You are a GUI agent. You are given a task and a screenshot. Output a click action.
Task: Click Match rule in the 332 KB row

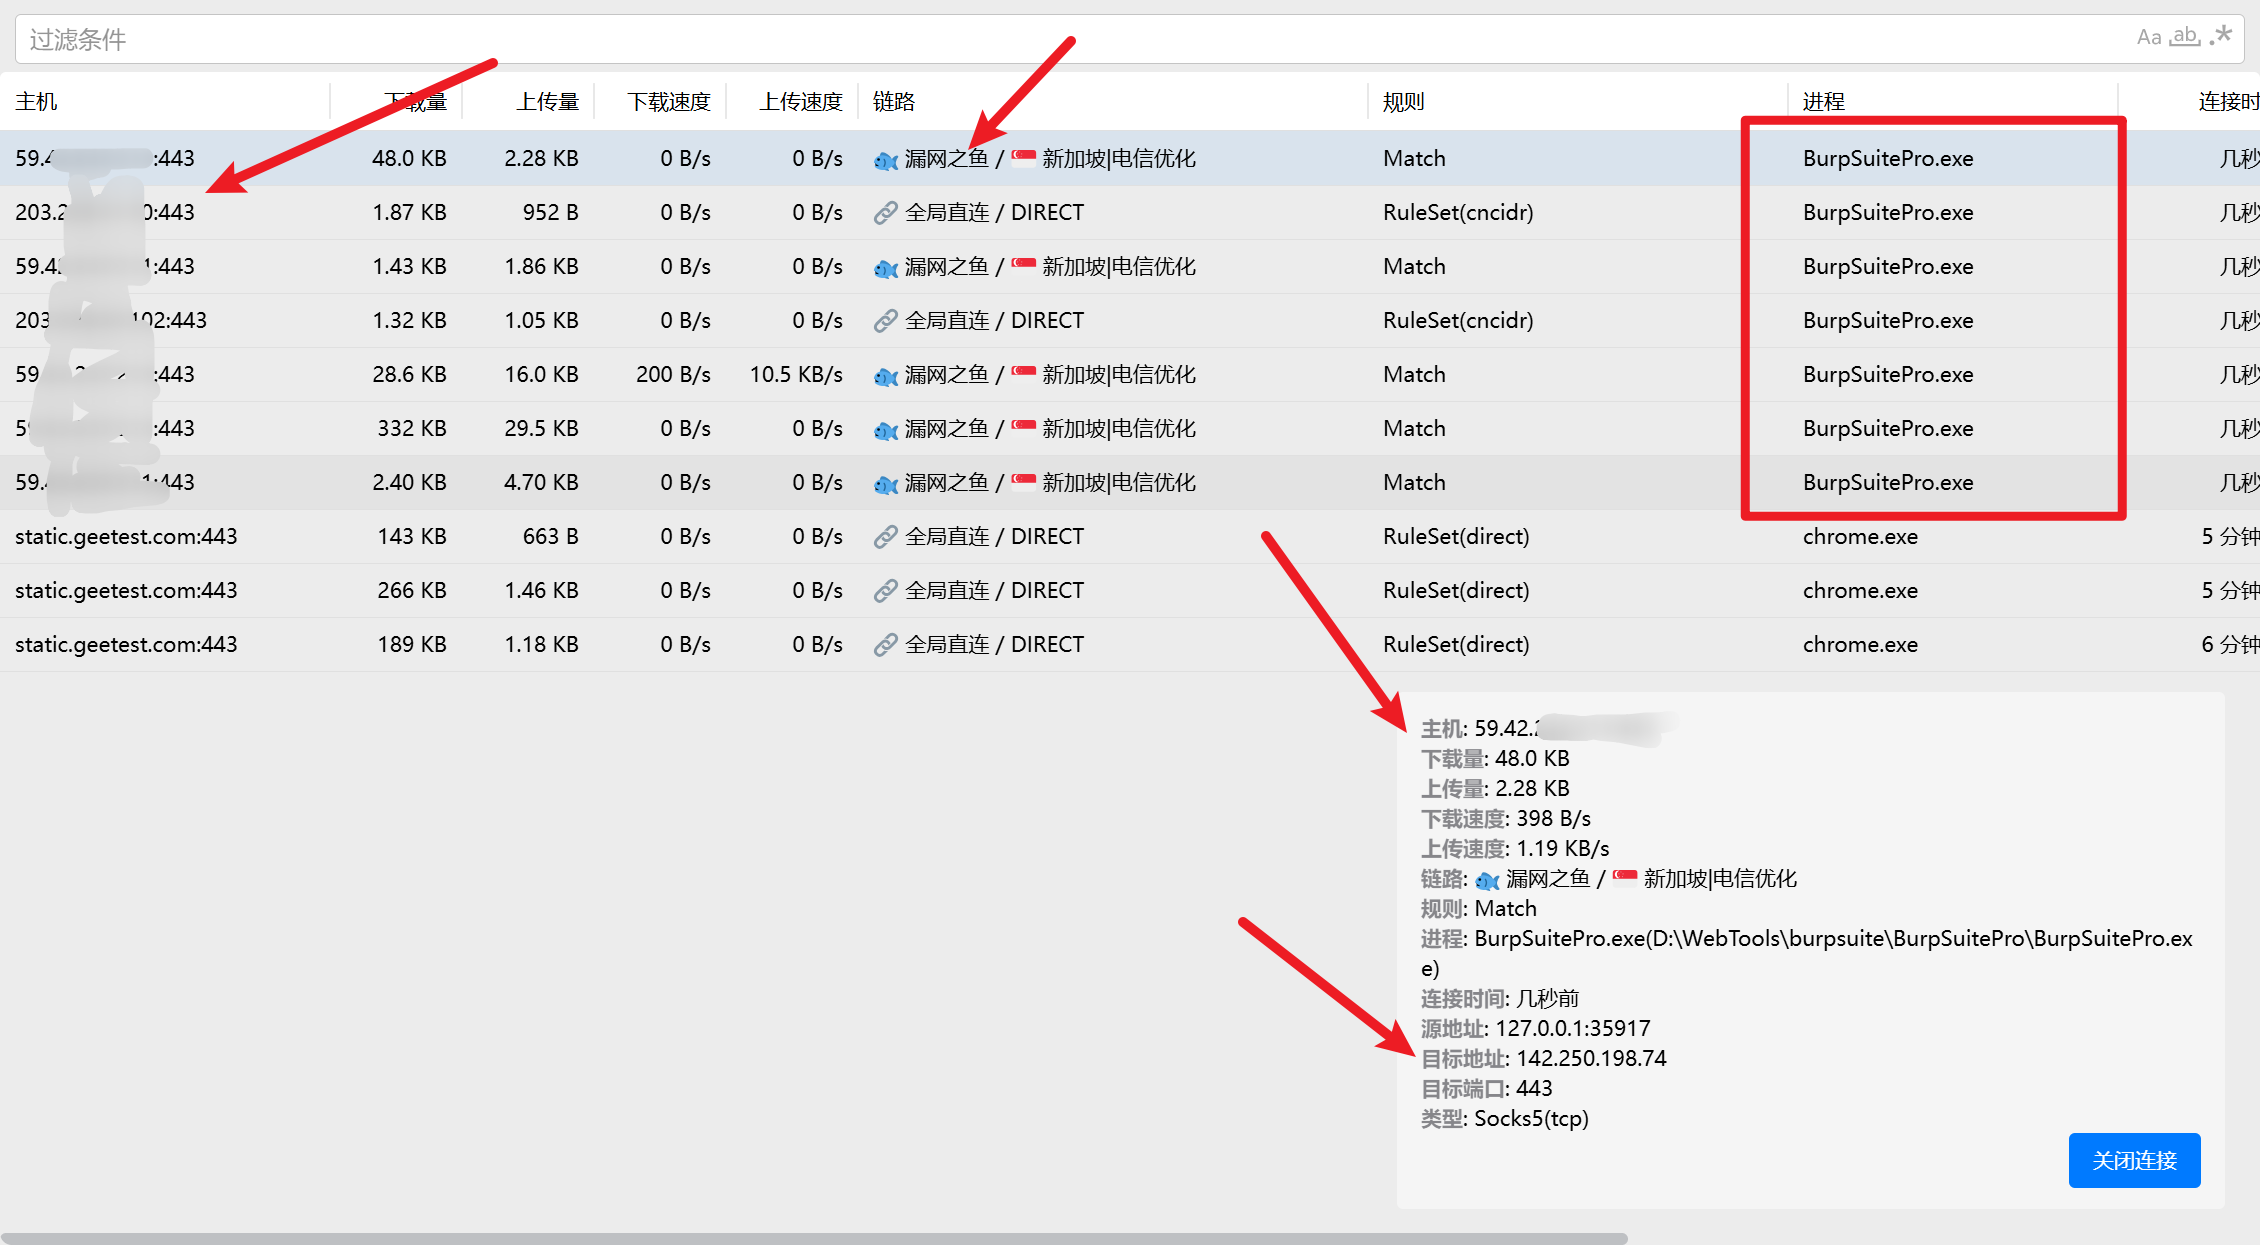coord(1414,428)
